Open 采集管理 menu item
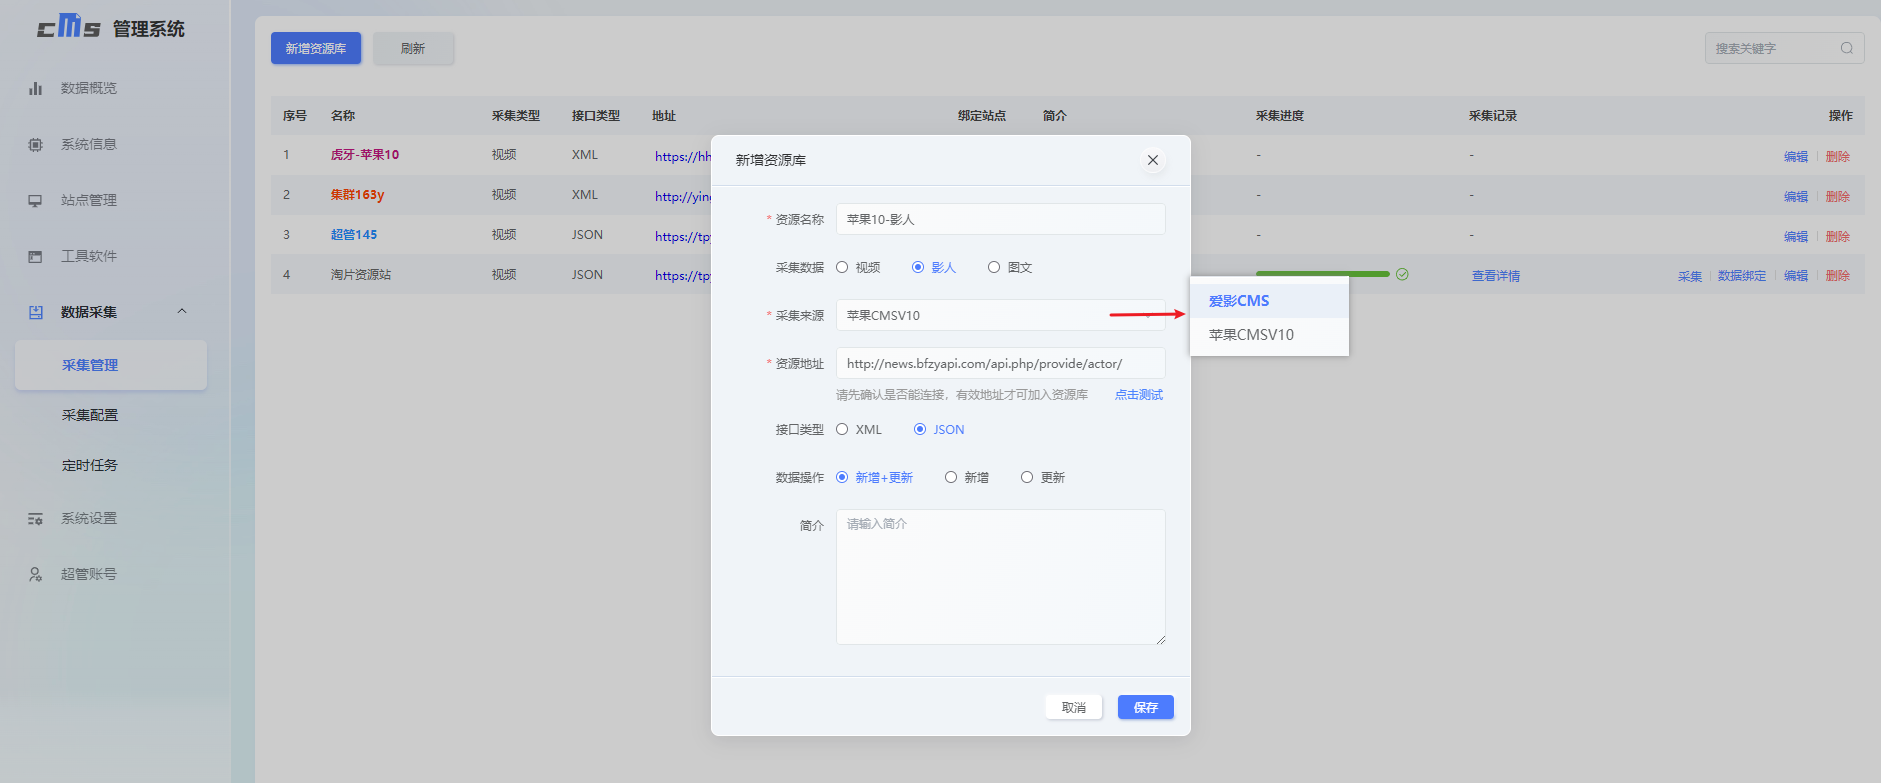 point(111,365)
